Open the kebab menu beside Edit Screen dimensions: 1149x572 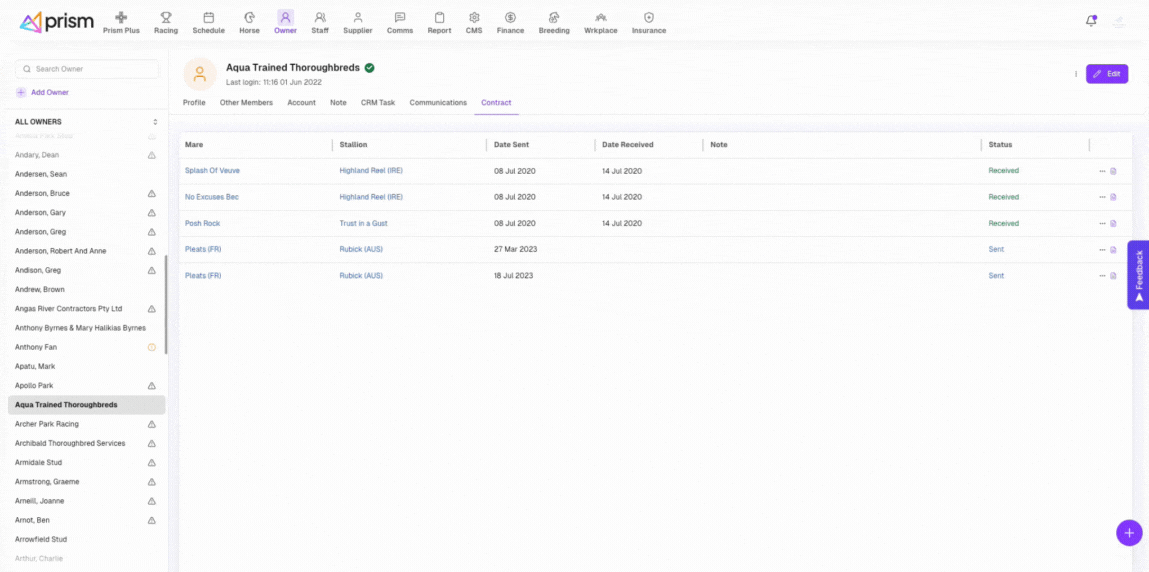1076,74
